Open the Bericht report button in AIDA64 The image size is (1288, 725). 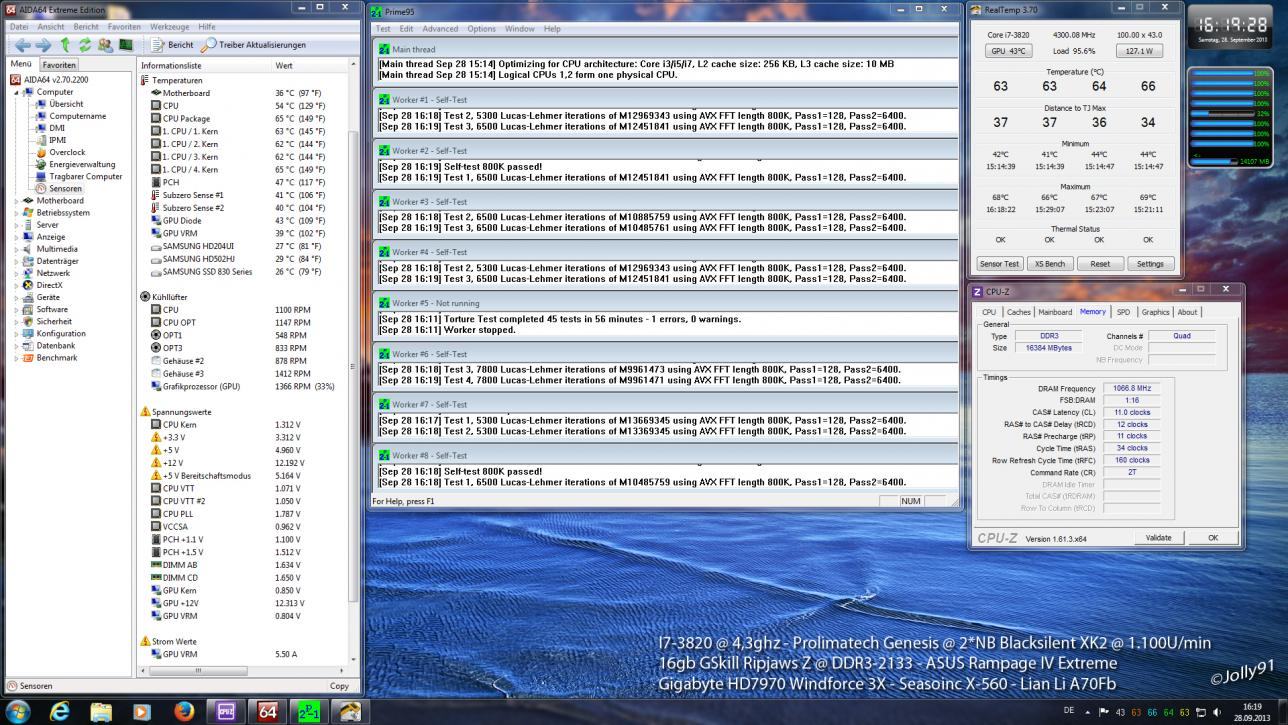pos(172,45)
